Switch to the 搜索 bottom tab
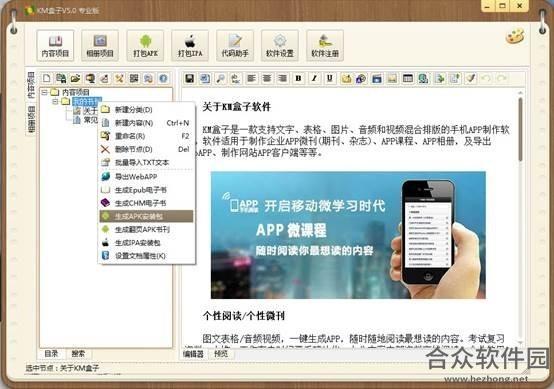Viewport: 554px width, 389px height. point(78,353)
